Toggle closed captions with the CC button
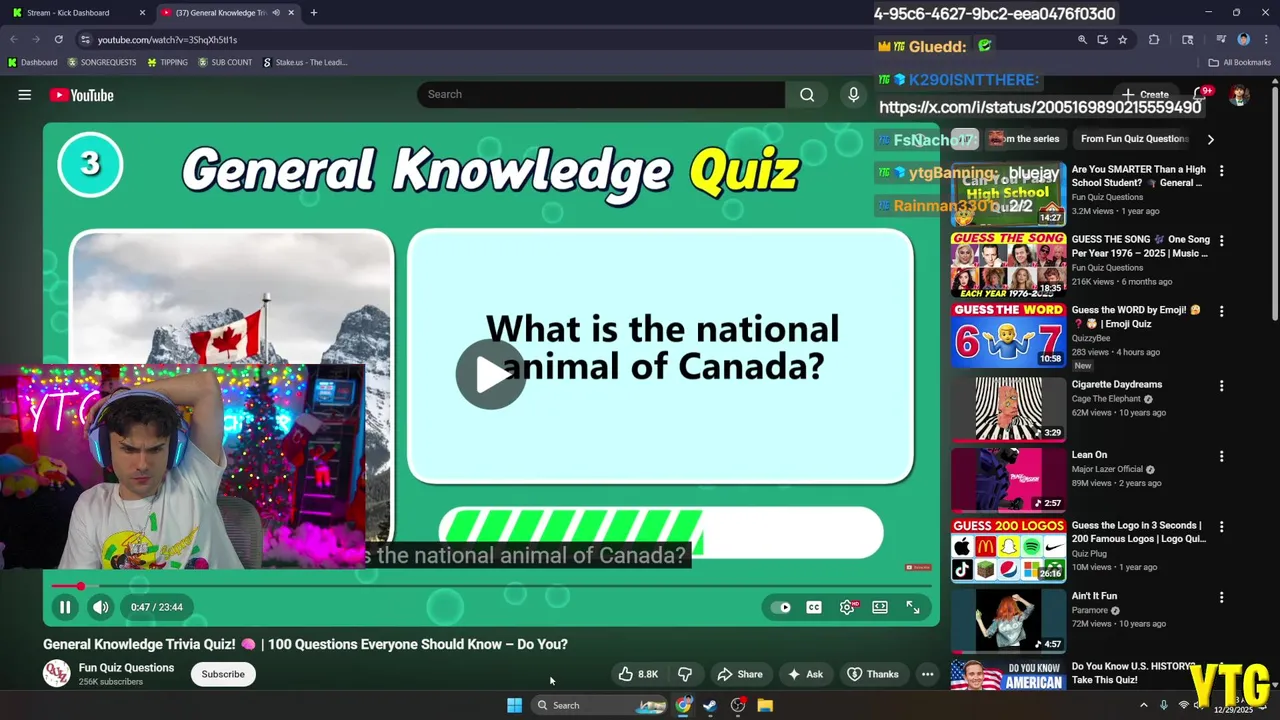The height and width of the screenshot is (720, 1280). point(814,607)
